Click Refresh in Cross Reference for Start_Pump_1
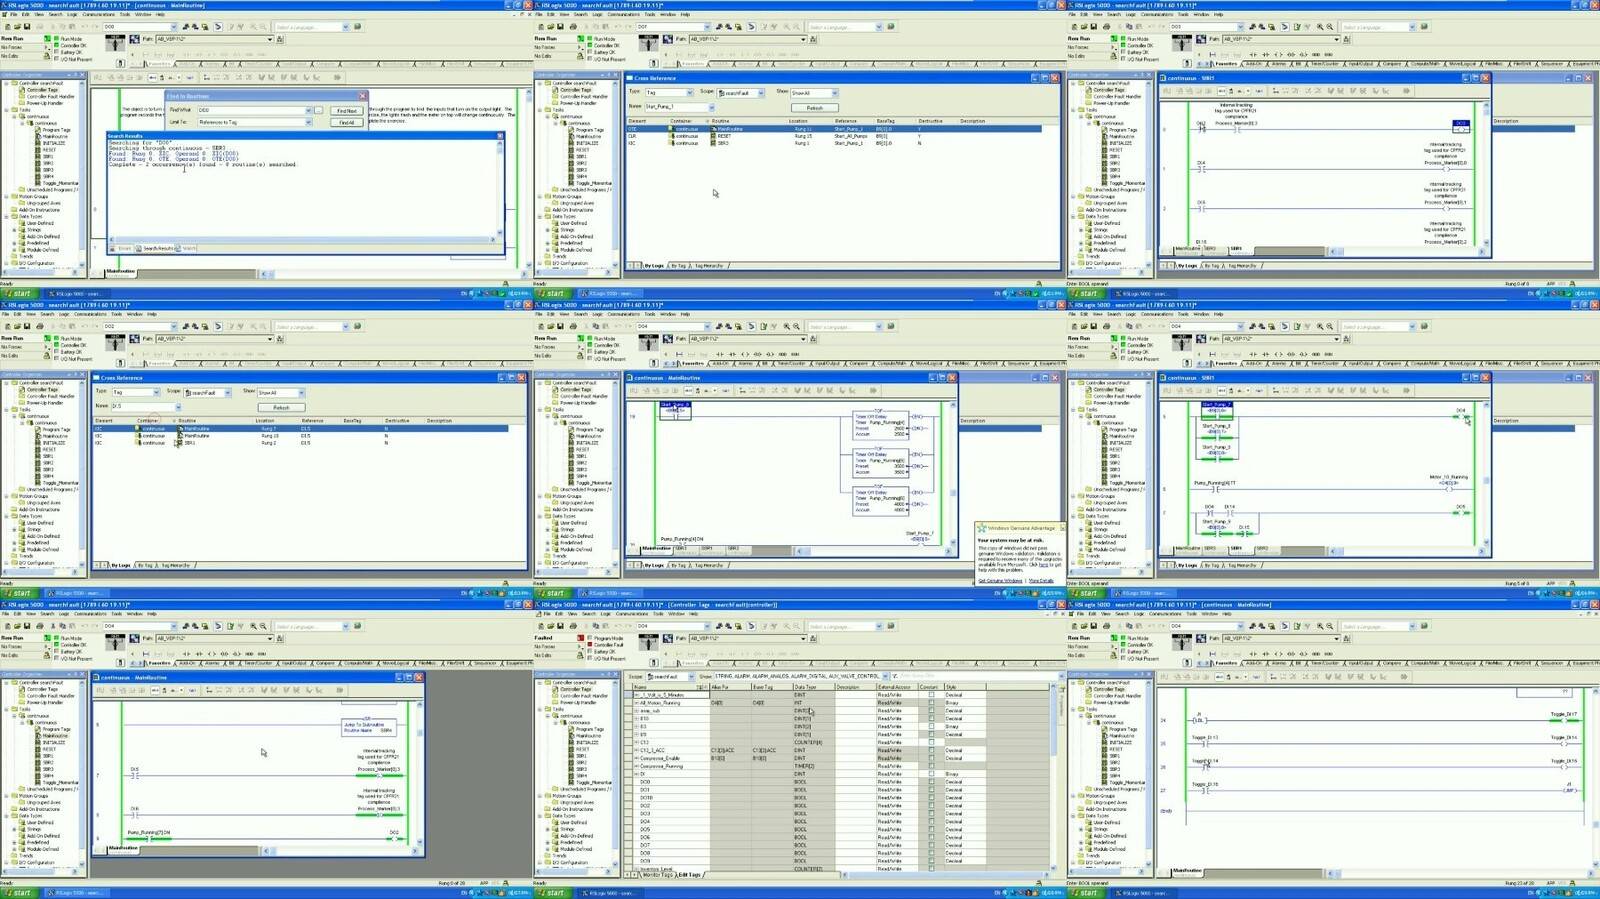The width and height of the screenshot is (1600, 899). coord(815,108)
